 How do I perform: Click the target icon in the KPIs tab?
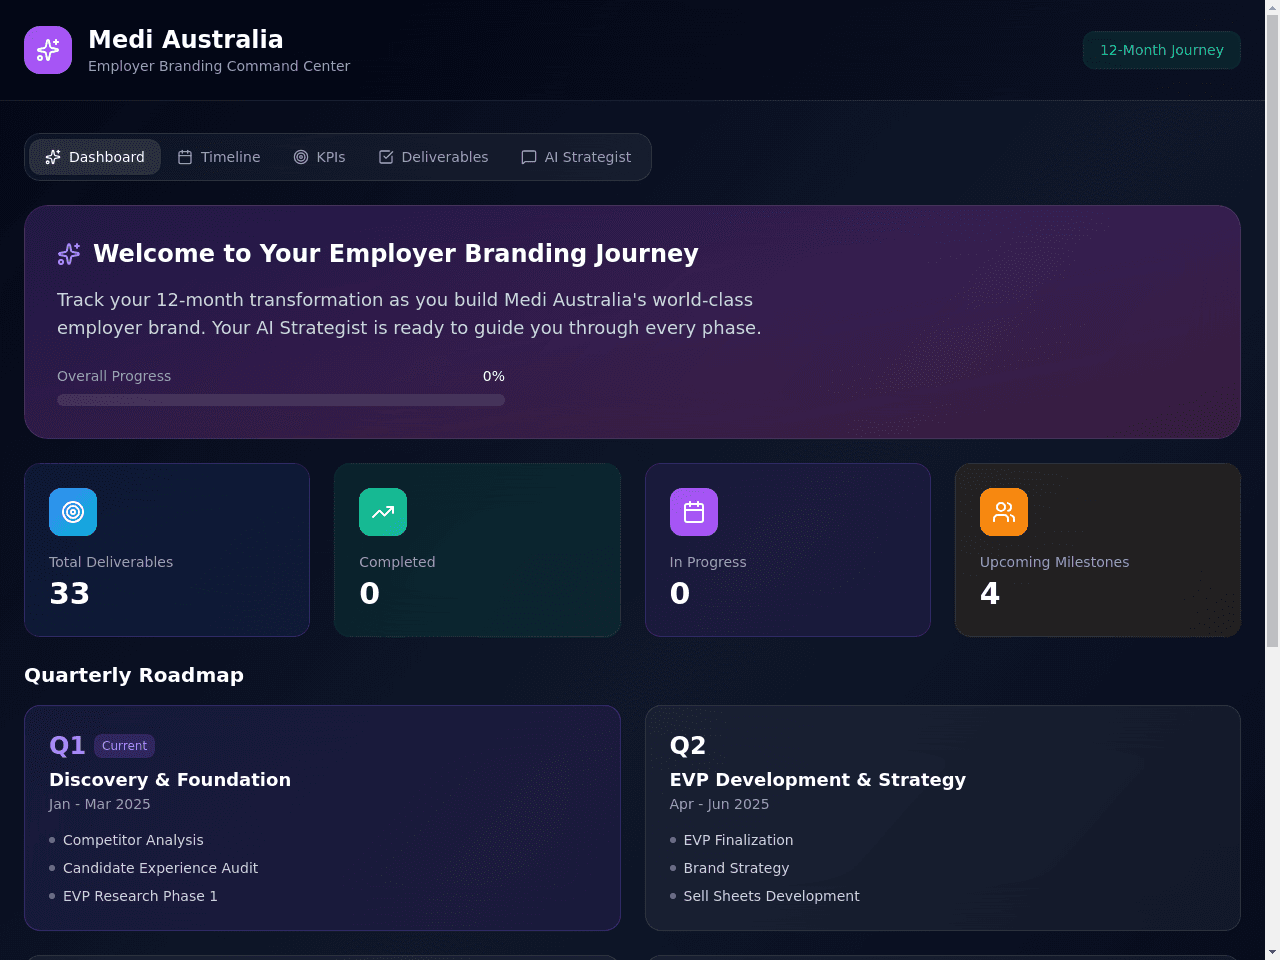(301, 157)
